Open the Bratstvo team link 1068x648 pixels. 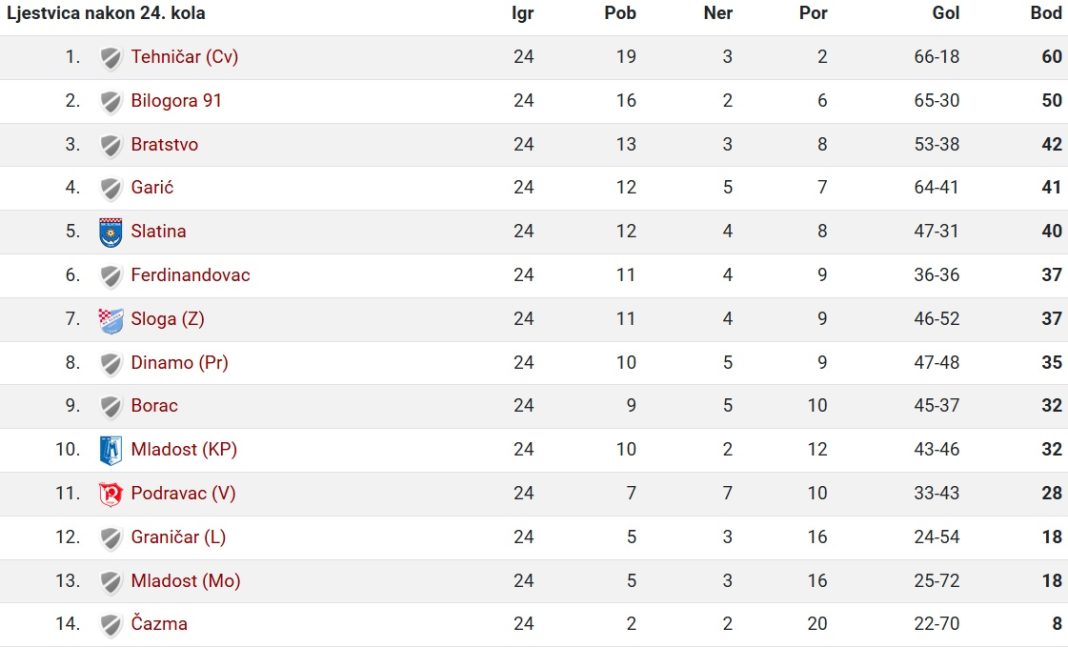click(164, 144)
